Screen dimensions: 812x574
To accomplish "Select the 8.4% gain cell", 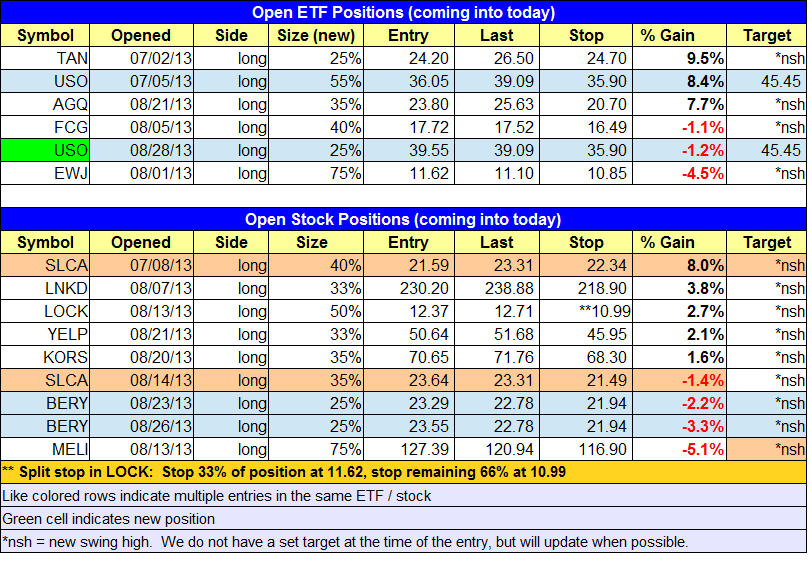I will point(679,81).
